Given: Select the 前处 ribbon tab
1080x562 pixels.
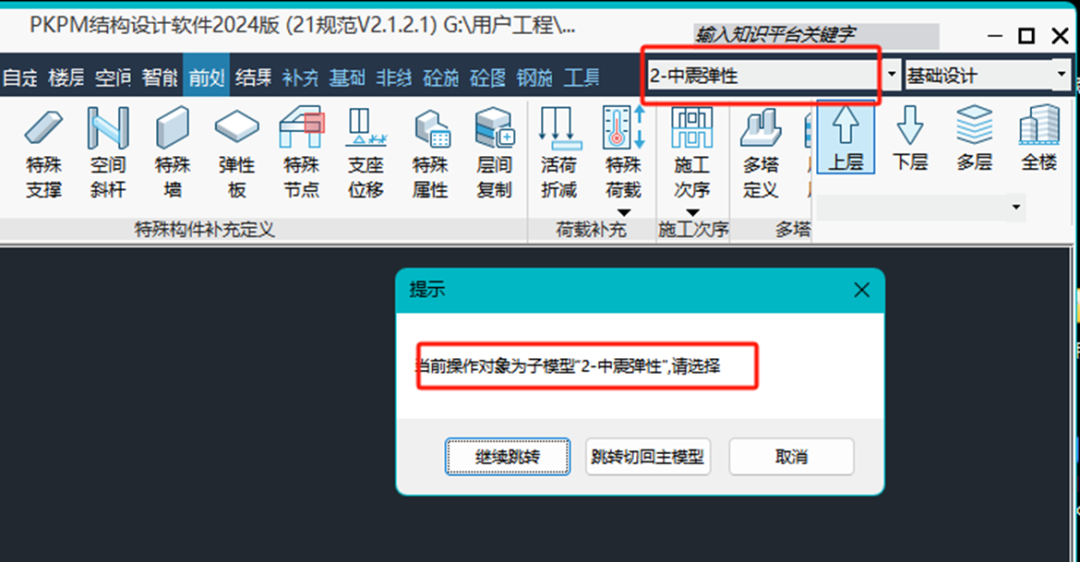Looking at the screenshot, I should [x=207, y=77].
